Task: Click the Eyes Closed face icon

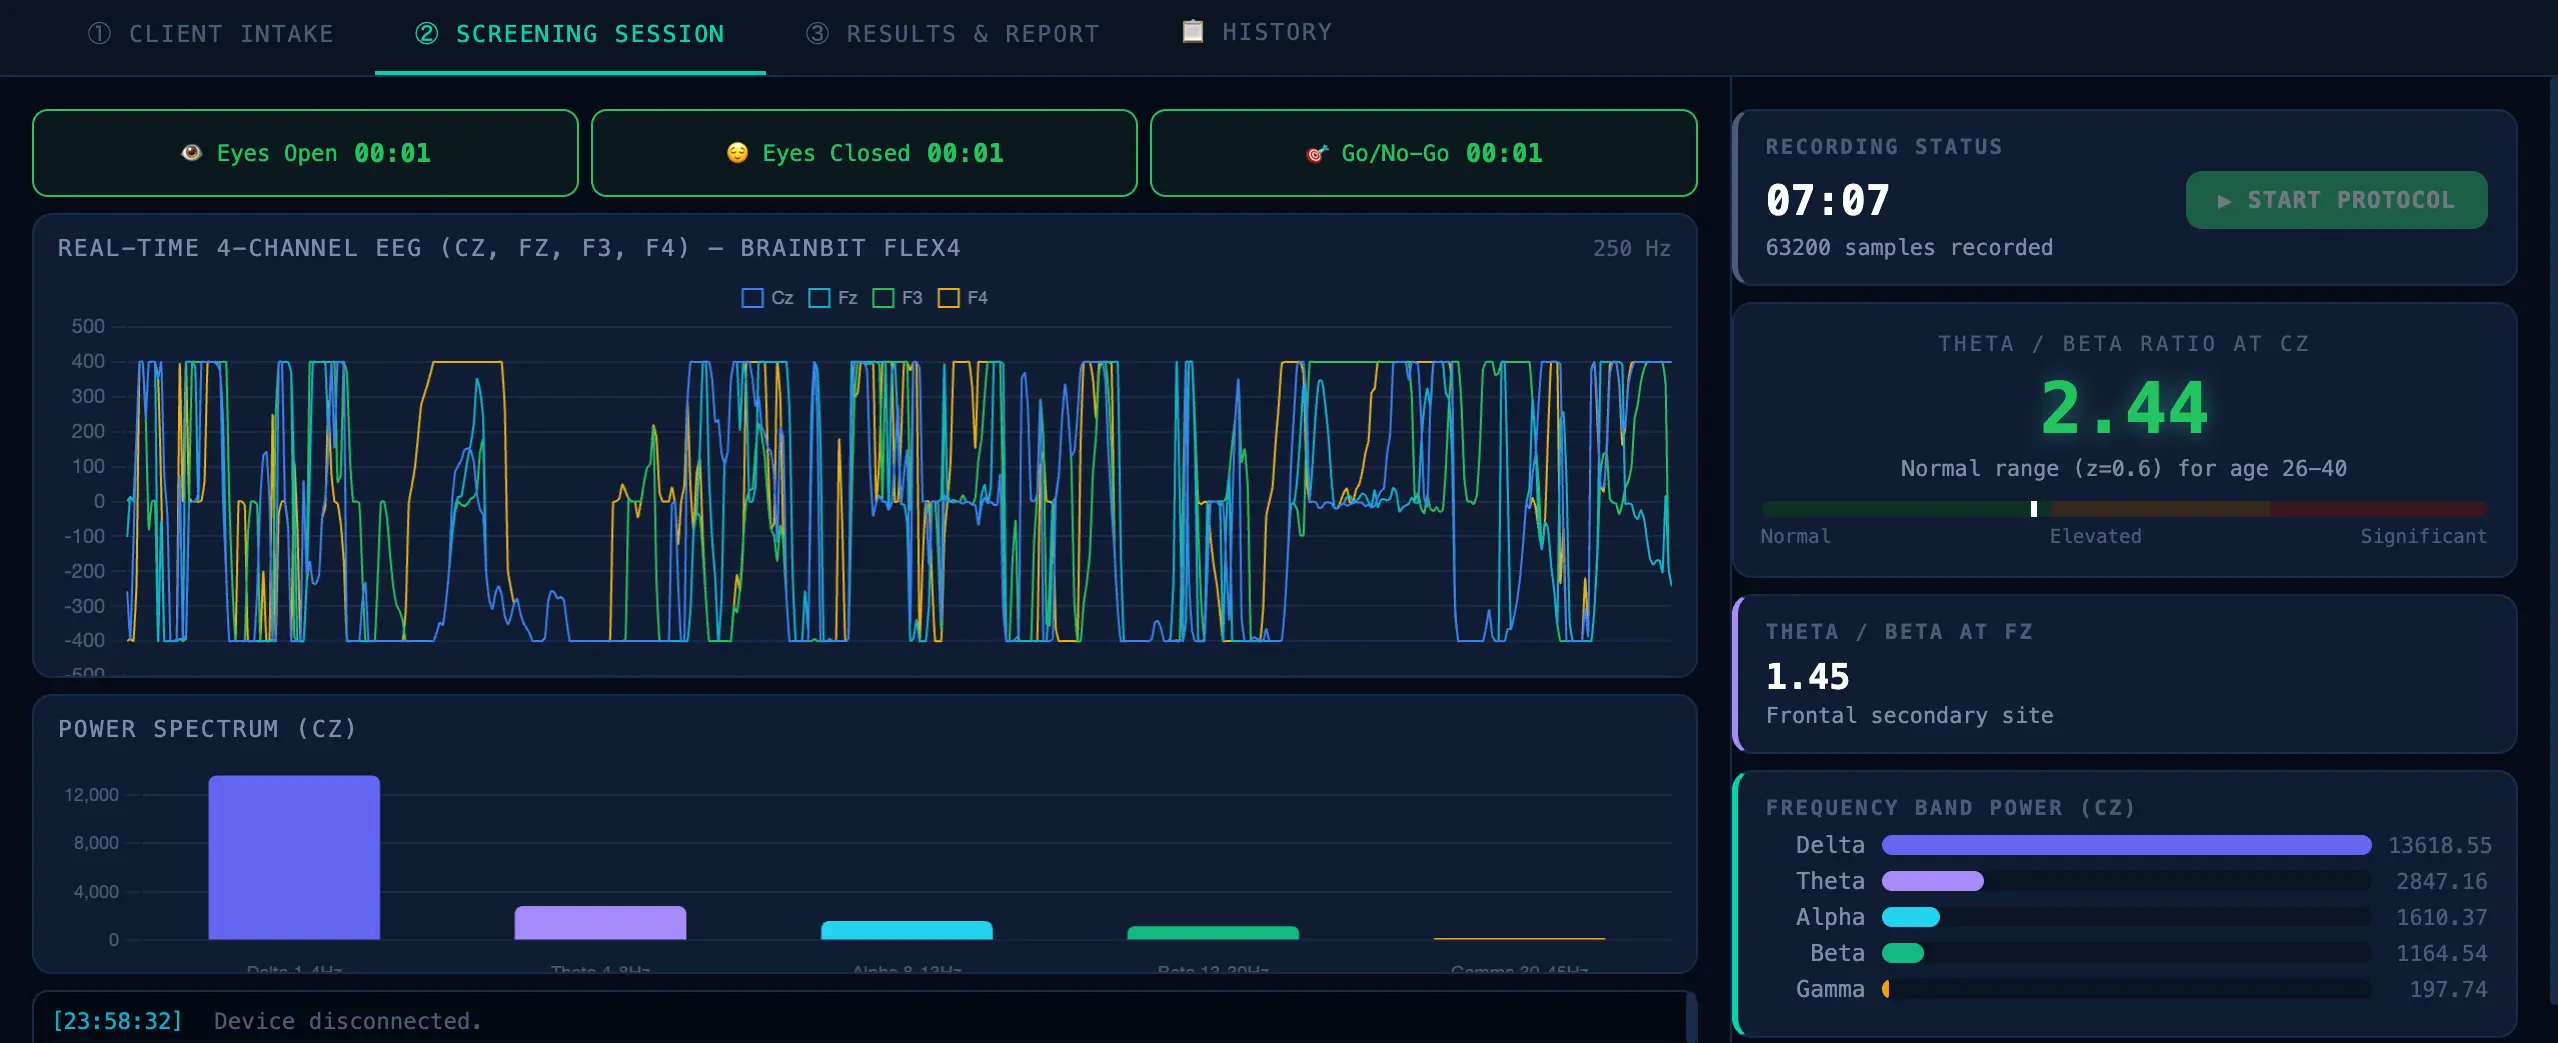Action: [x=737, y=153]
